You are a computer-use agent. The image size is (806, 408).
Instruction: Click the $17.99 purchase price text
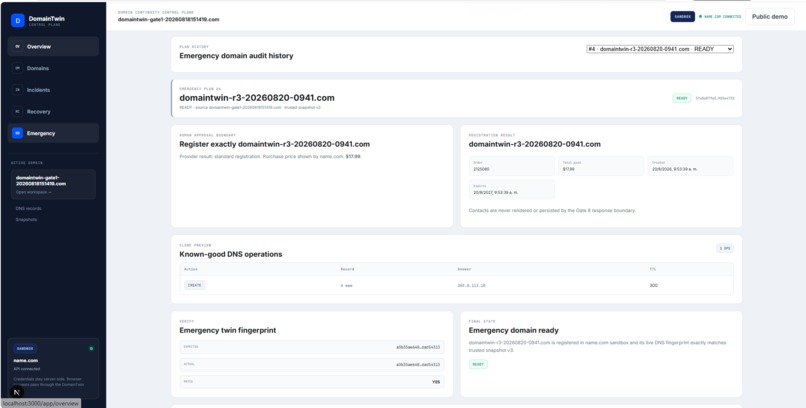click(x=353, y=156)
